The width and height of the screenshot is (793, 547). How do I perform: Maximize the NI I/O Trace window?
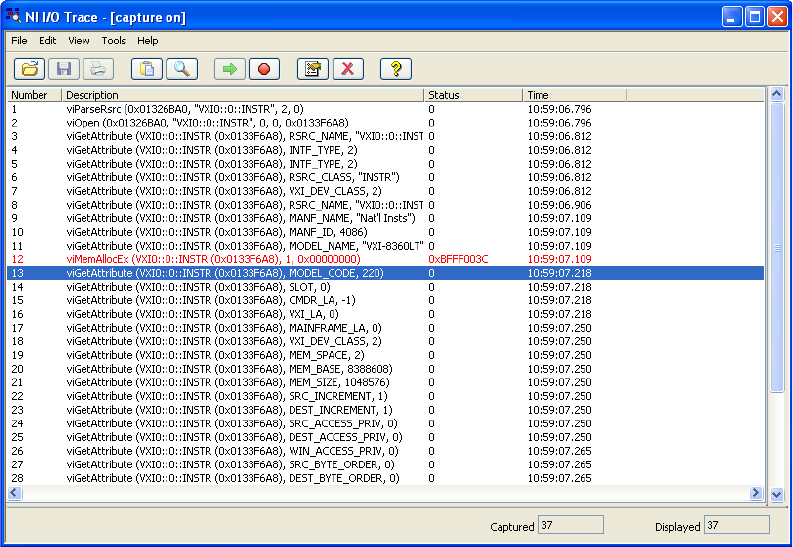[x=755, y=17]
